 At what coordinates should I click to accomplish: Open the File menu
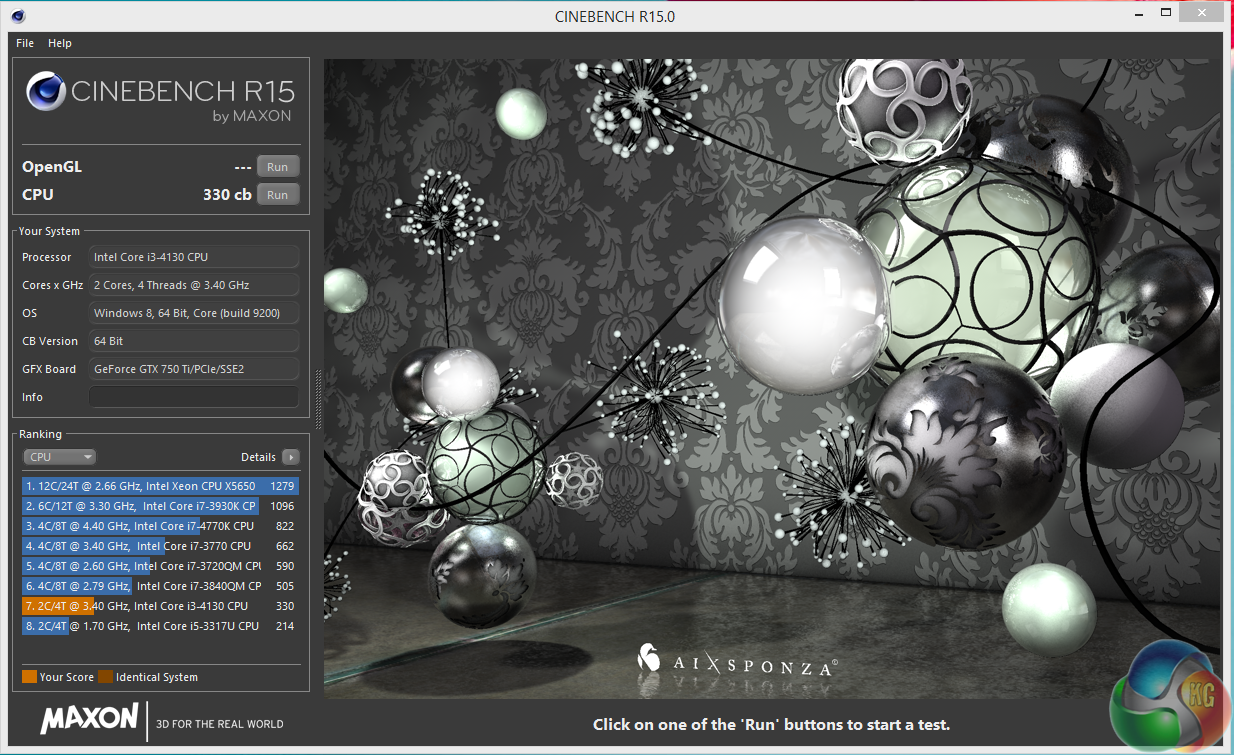pyautogui.click(x=25, y=43)
